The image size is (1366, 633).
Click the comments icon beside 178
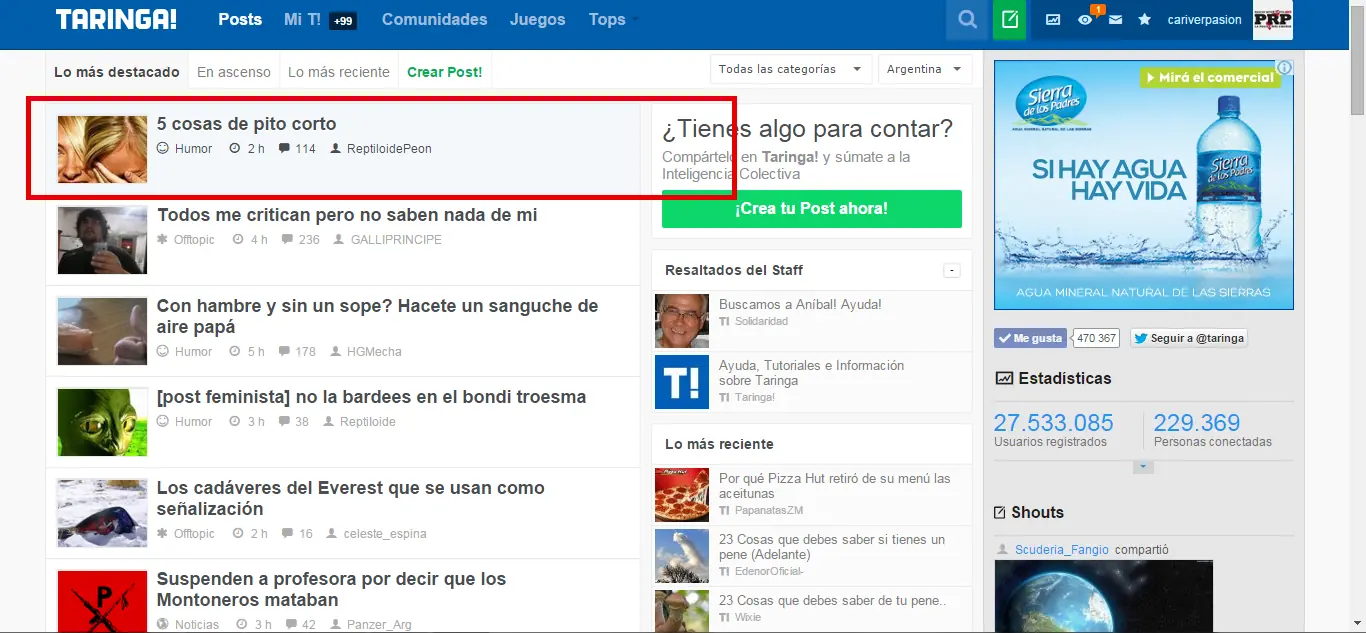[284, 352]
